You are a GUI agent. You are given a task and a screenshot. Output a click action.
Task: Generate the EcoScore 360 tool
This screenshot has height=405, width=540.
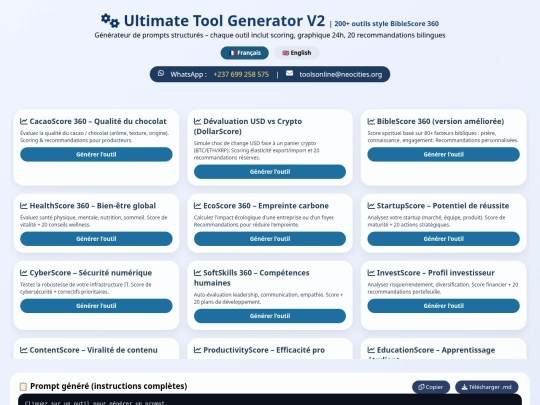pos(270,239)
